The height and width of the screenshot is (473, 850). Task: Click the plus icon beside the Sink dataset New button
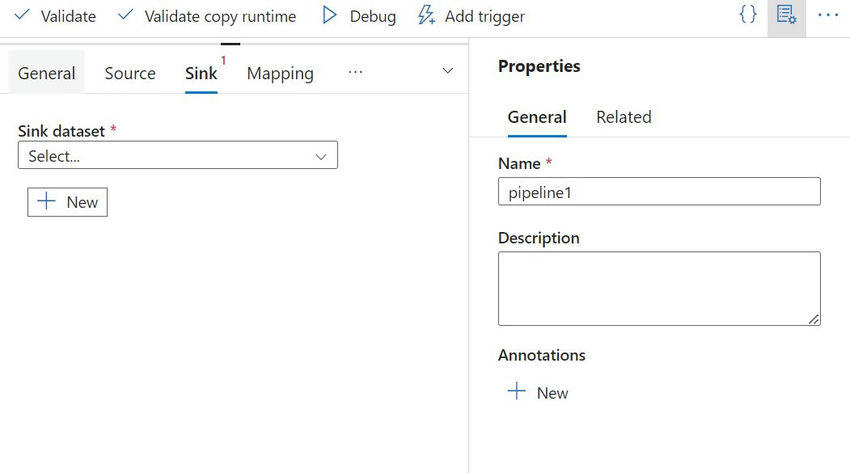click(46, 201)
